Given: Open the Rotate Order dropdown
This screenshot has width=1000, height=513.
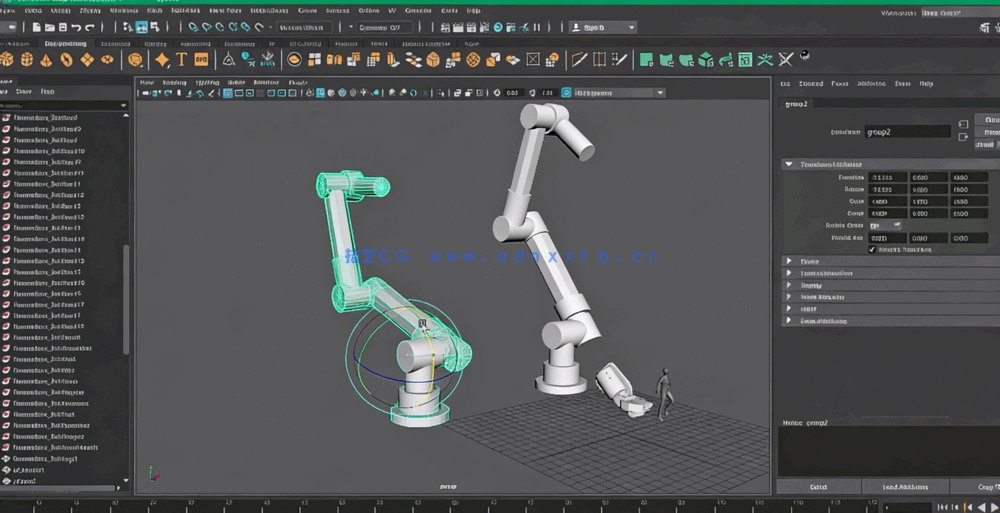Looking at the screenshot, I should [x=885, y=225].
